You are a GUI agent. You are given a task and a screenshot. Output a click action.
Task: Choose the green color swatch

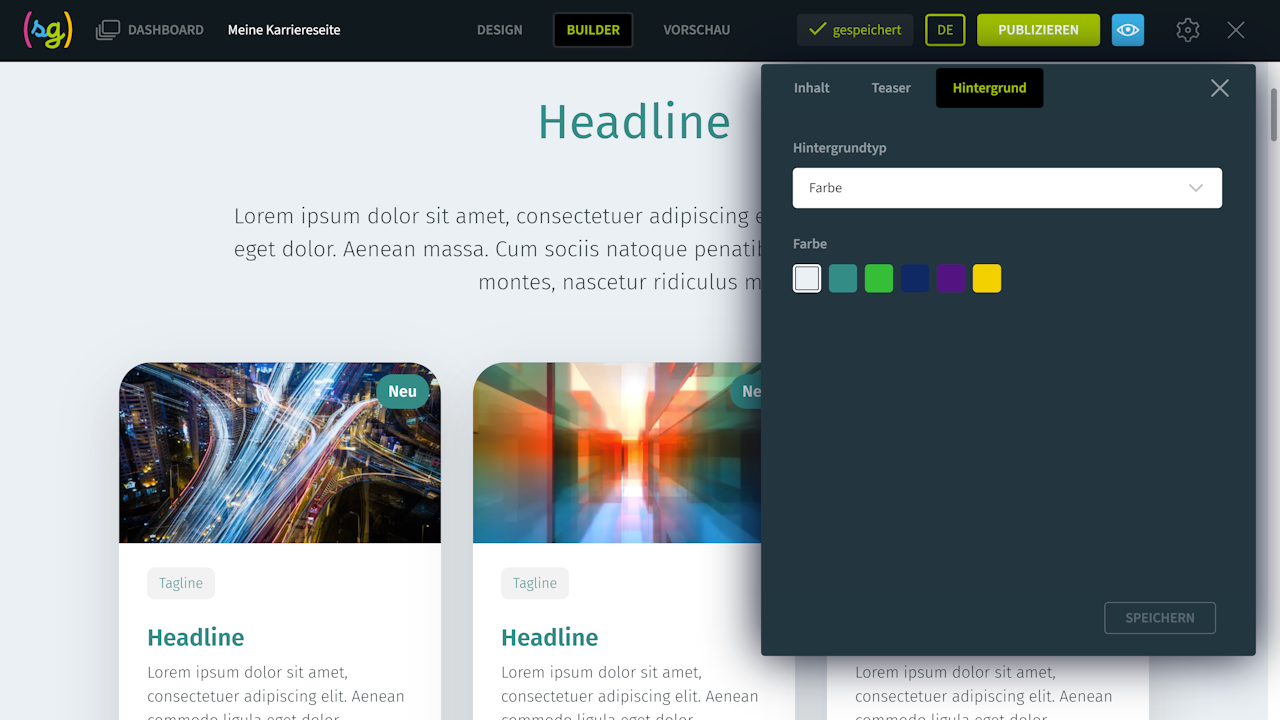(879, 278)
